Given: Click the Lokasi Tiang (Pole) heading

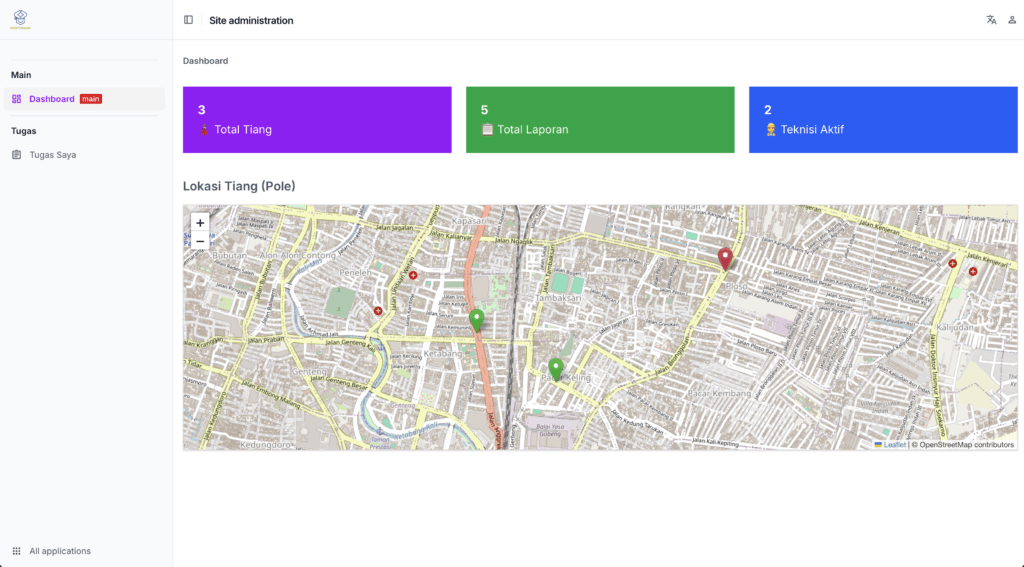Looking at the screenshot, I should point(239,186).
